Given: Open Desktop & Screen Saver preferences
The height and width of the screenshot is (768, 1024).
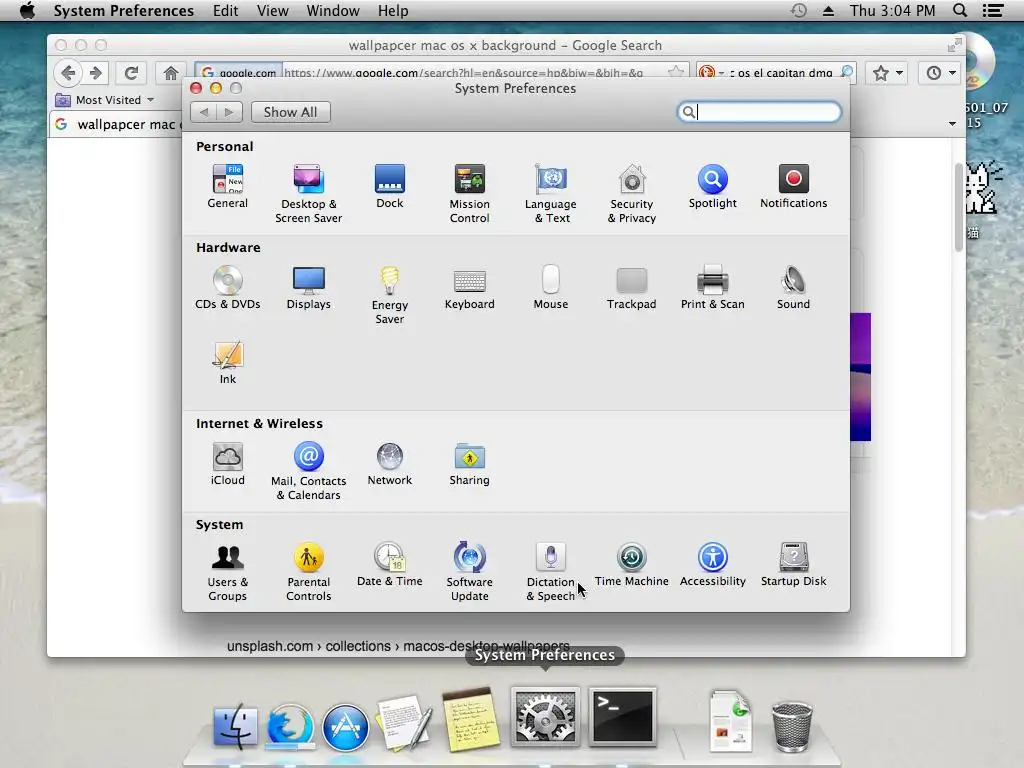Looking at the screenshot, I should [308, 194].
